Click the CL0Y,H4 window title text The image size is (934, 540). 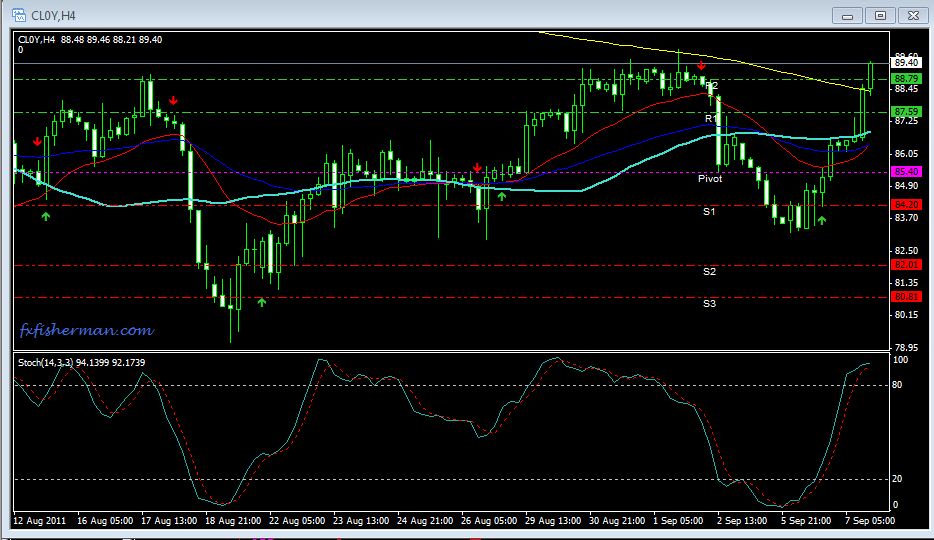tap(53, 15)
